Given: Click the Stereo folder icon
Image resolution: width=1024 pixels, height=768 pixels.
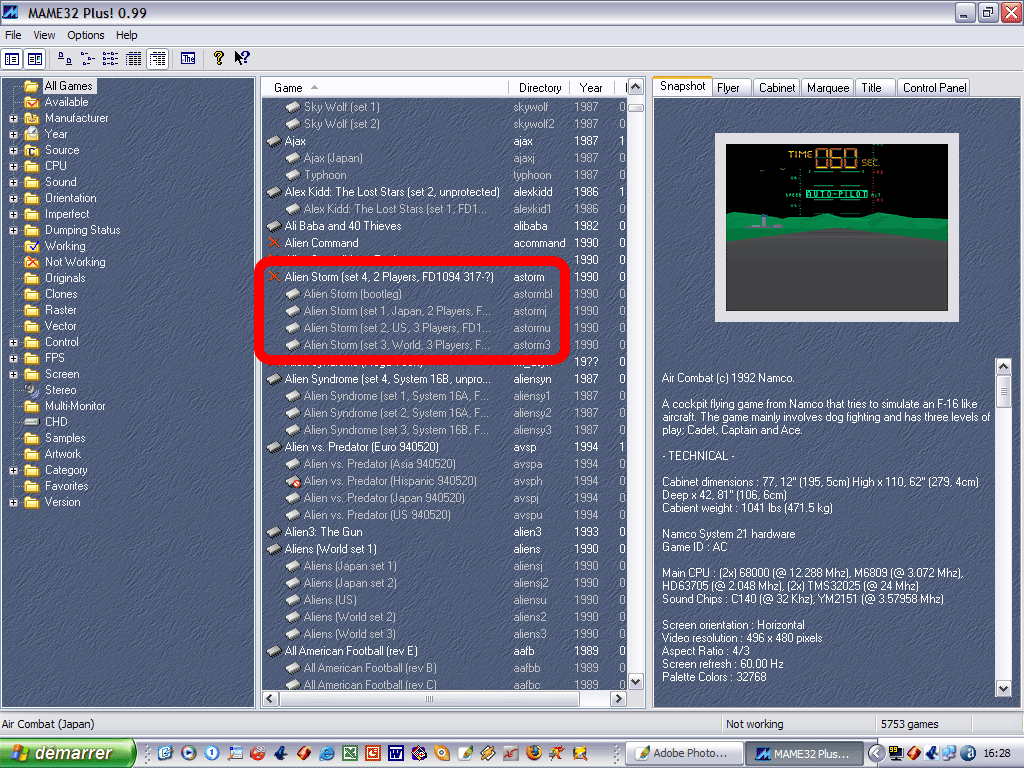Looking at the screenshot, I should (31, 390).
